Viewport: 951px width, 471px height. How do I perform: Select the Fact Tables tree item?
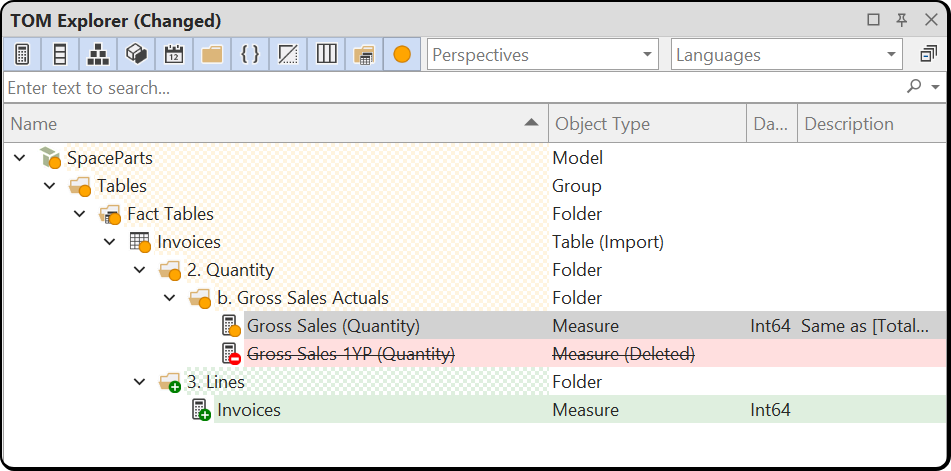tap(170, 214)
